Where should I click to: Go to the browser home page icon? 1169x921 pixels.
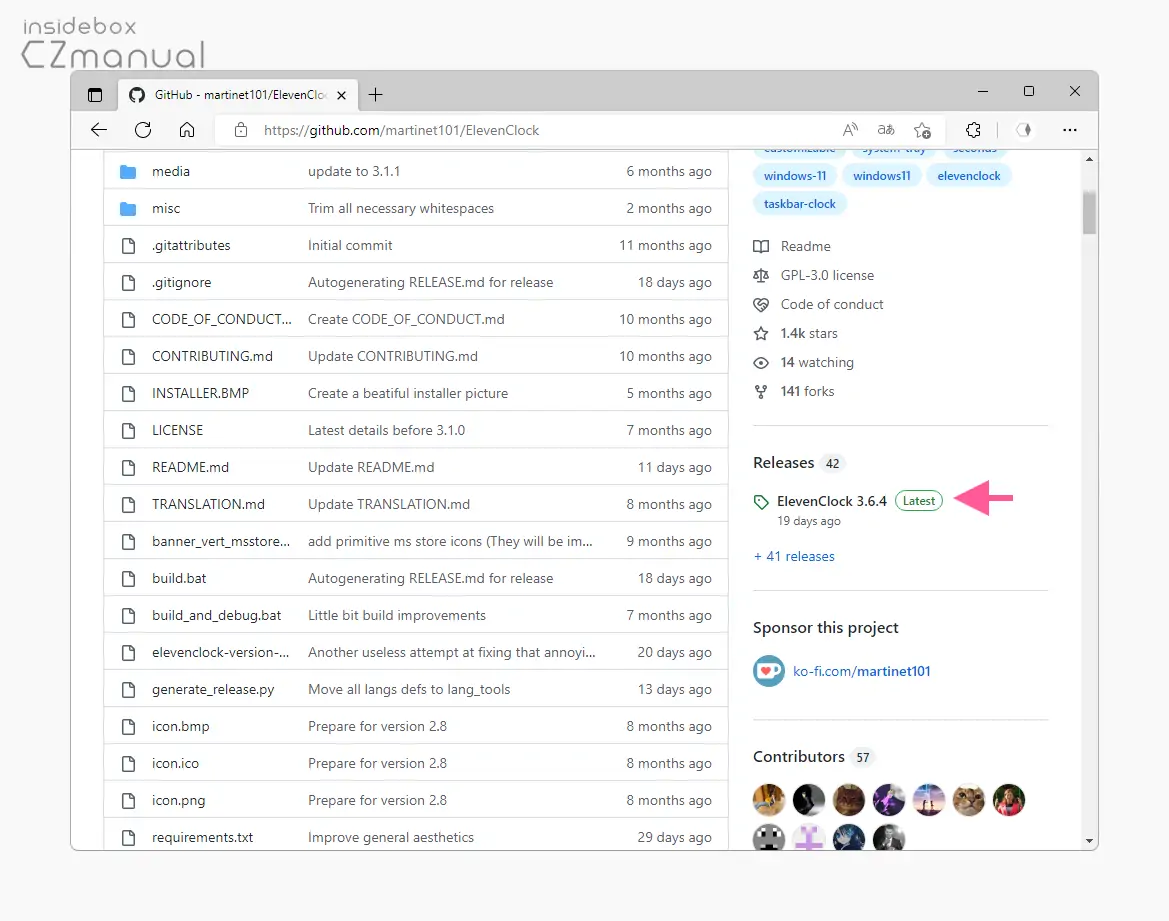click(187, 130)
